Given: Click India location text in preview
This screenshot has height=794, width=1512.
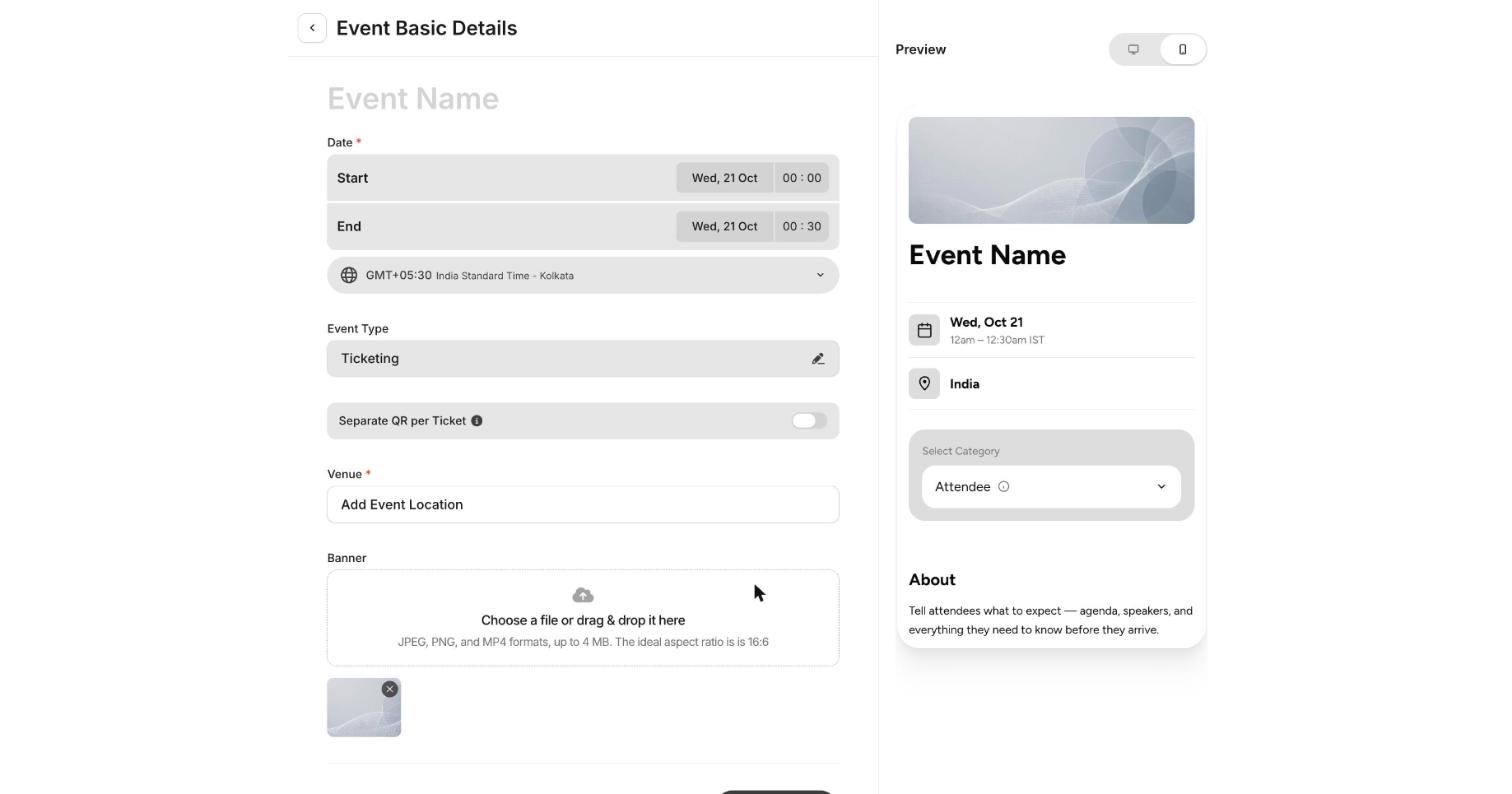Looking at the screenshot, I should click(964, 384).
